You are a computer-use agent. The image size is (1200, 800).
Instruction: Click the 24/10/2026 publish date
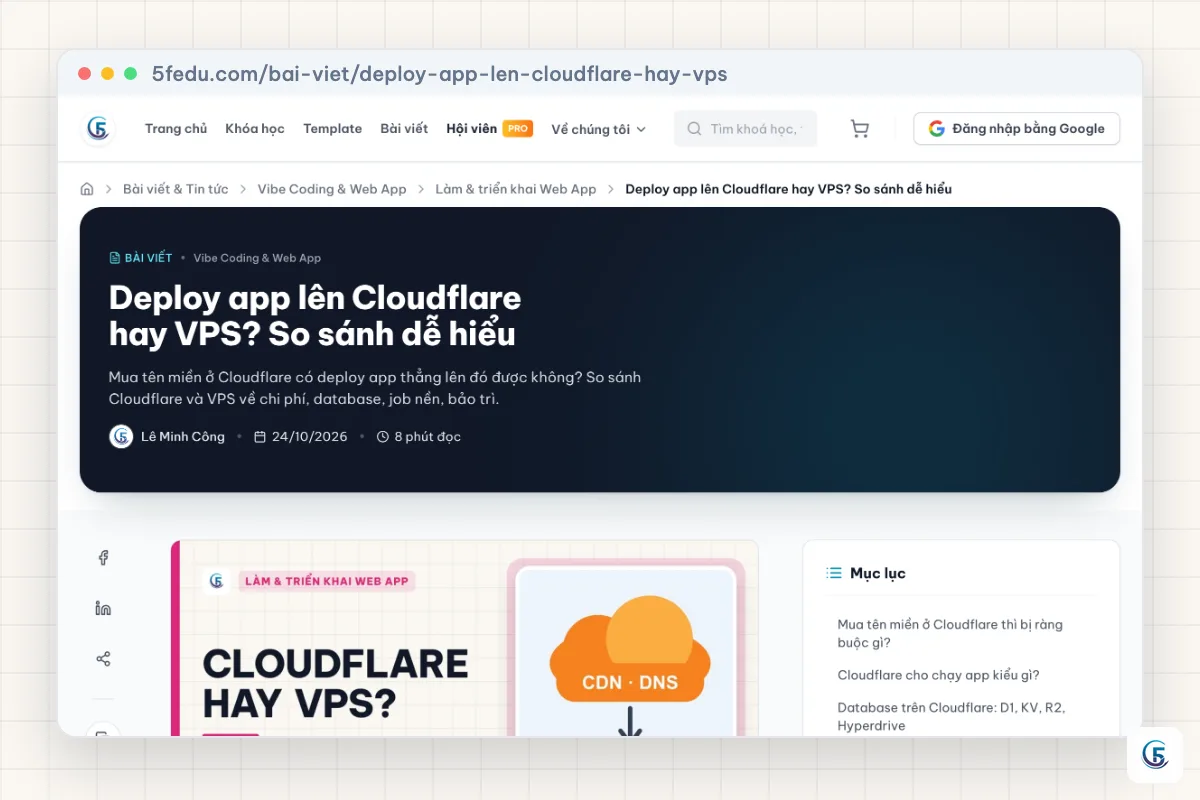pyautogui.click(x=310, y=437)
